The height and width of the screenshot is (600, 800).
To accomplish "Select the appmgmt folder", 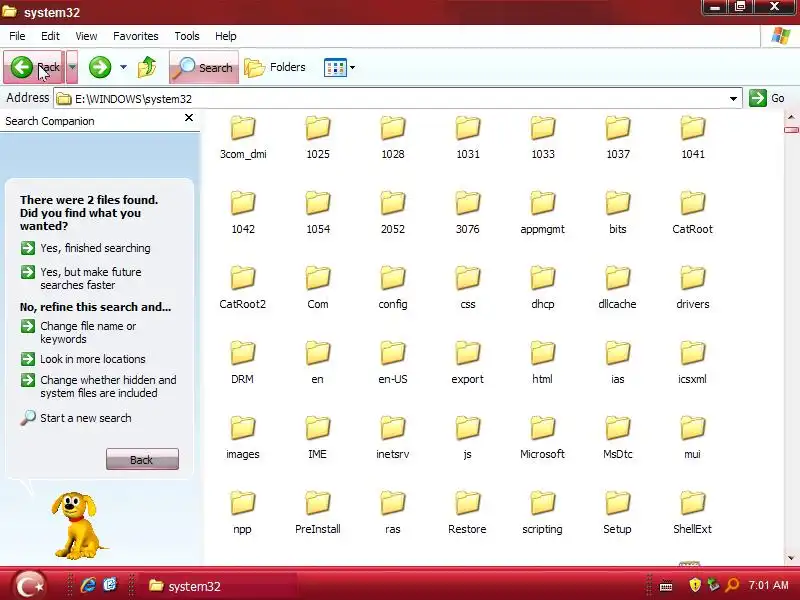I will 542,212.
